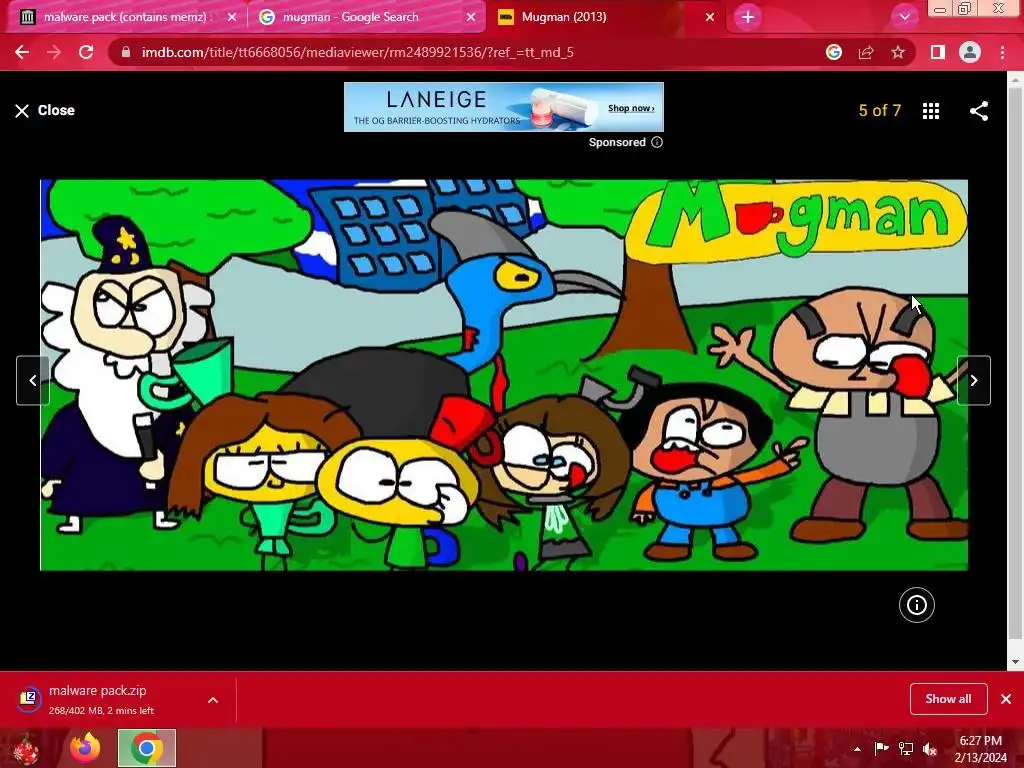Open a new browser tab

pos(748,17)
